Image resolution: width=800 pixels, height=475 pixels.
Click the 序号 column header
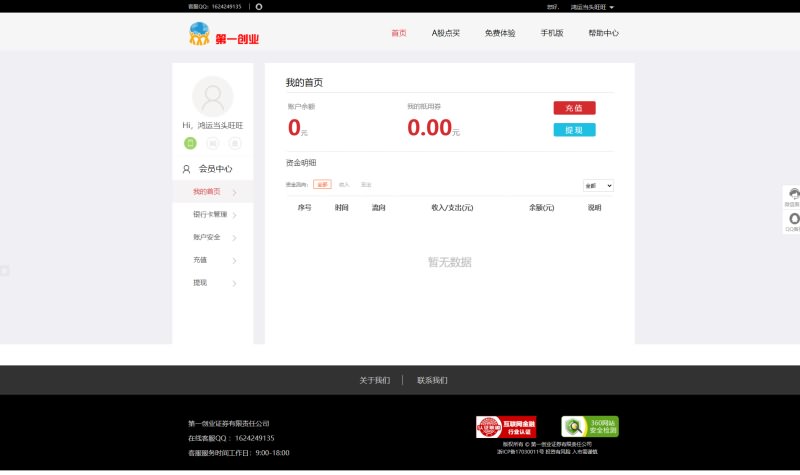pos(304,208)
